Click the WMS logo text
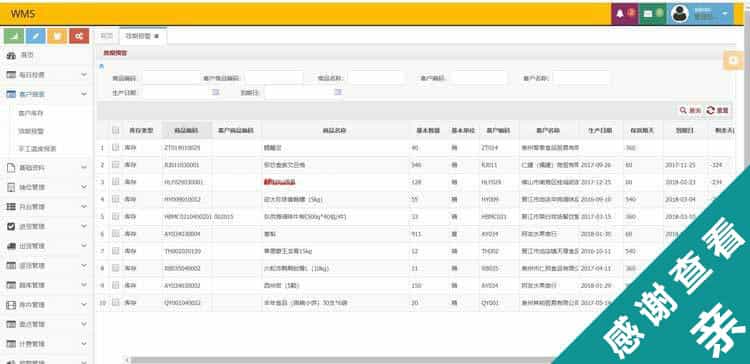Viewport: 750px width, 364px height. [x=23, y=14]
